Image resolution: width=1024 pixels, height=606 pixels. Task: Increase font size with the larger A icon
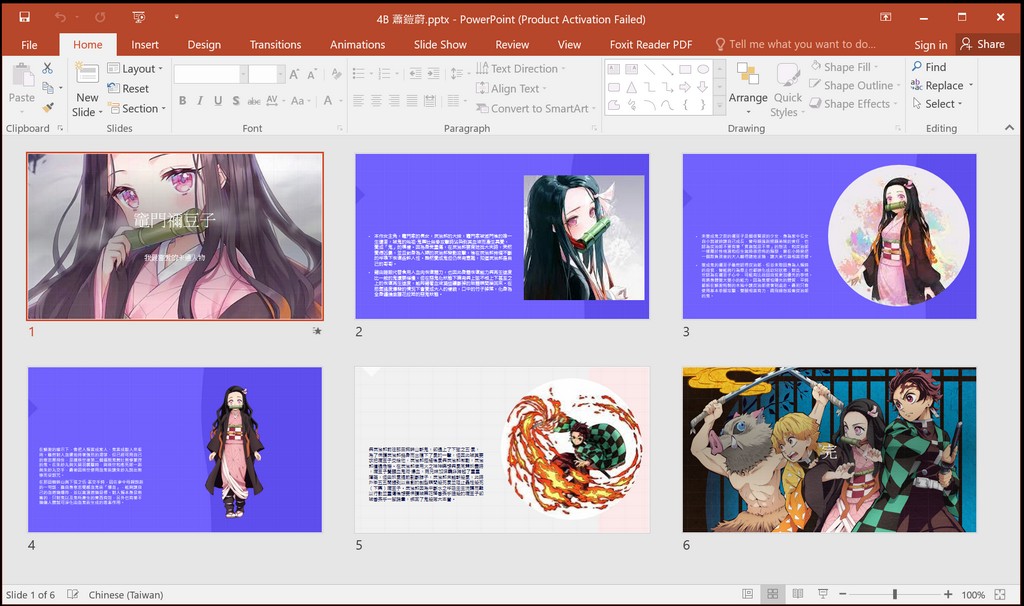(295, 74)
